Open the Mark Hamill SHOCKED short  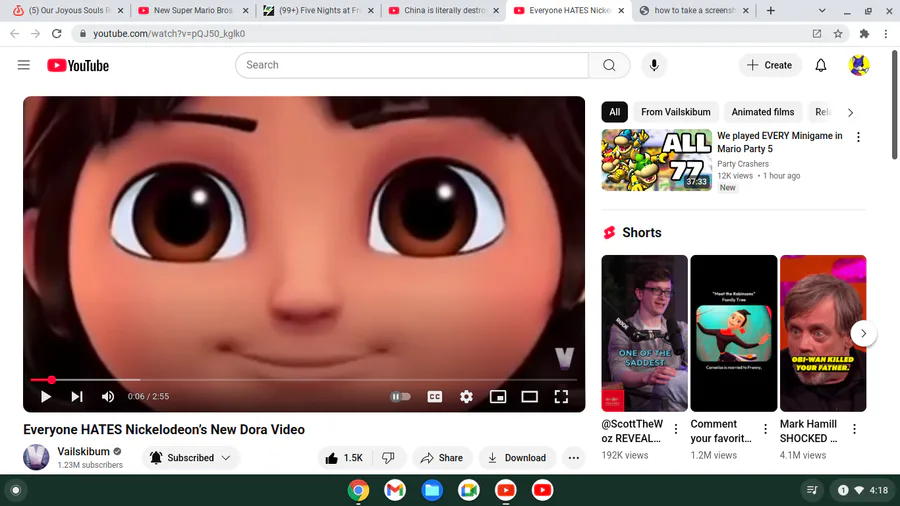tap(823, 333)
